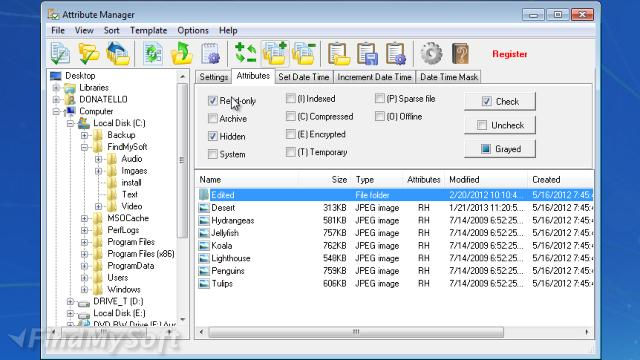Click the folder tree vertical scrollbar thumb
This screenshot has width=640, height=360.
pos(182,160)
